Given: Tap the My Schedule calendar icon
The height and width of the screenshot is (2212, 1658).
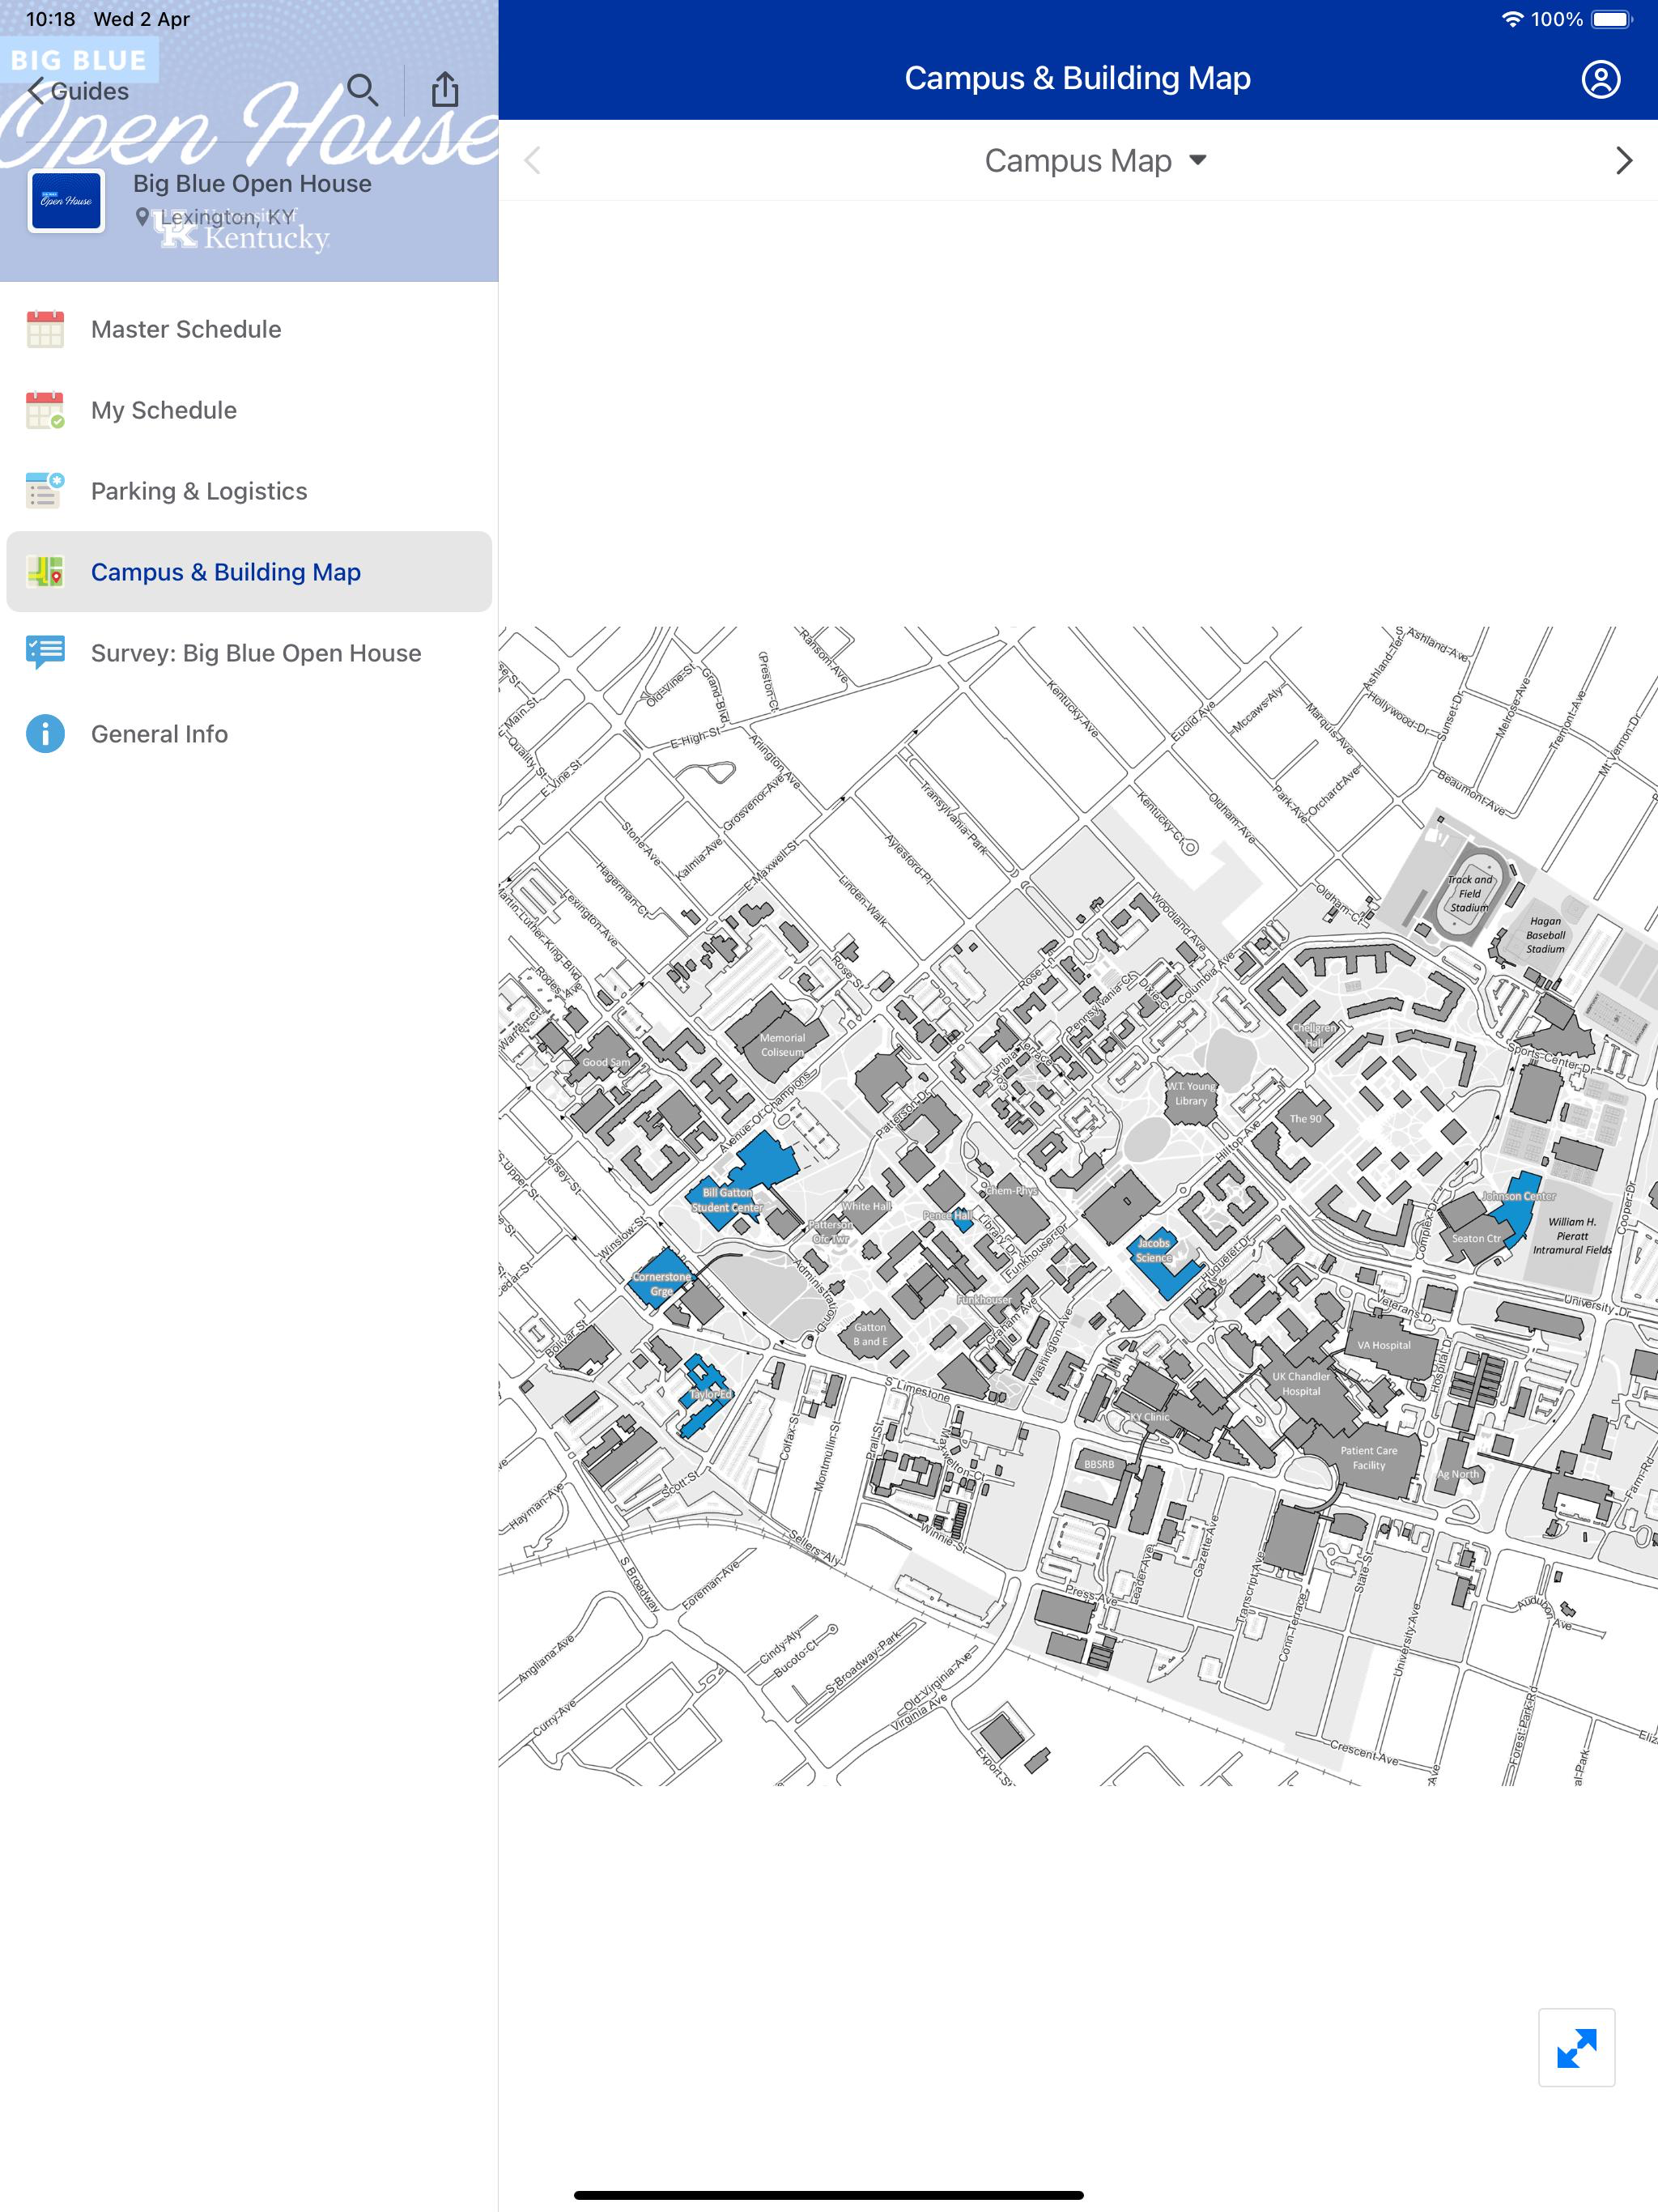Looking at the screenshot, I should (45, 410).
